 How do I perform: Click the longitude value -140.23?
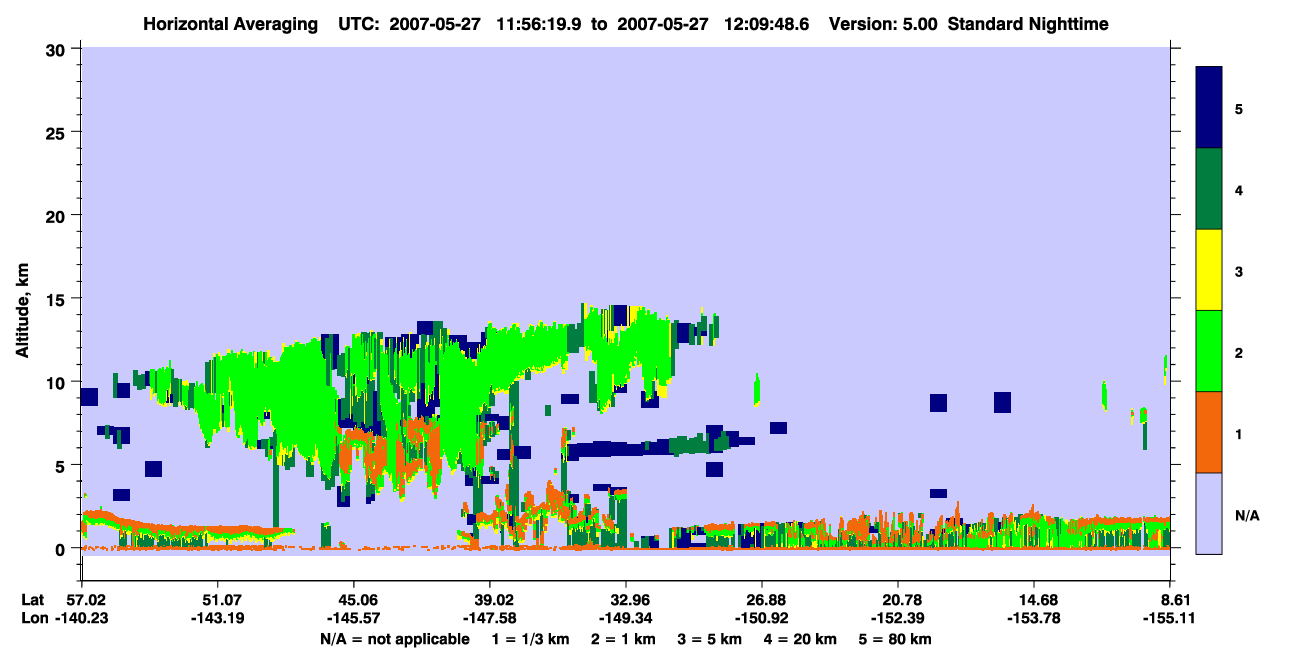82,619
